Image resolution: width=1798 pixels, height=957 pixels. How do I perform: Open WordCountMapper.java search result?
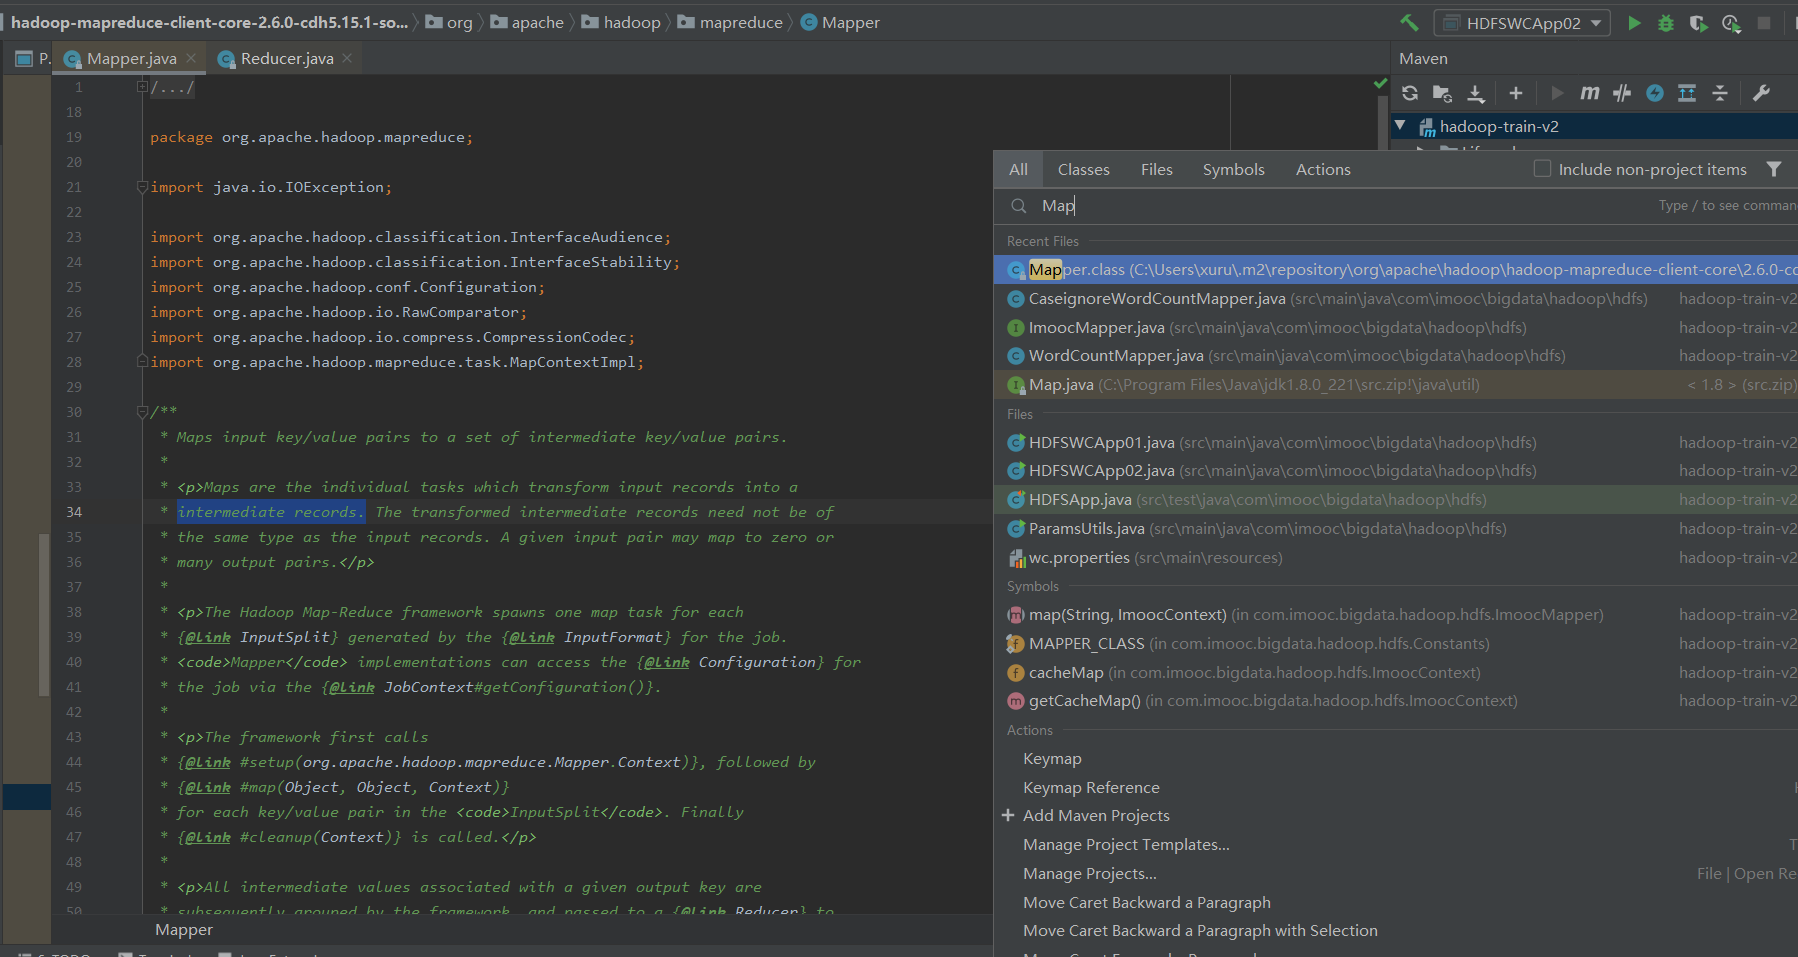pos(1396,355)
